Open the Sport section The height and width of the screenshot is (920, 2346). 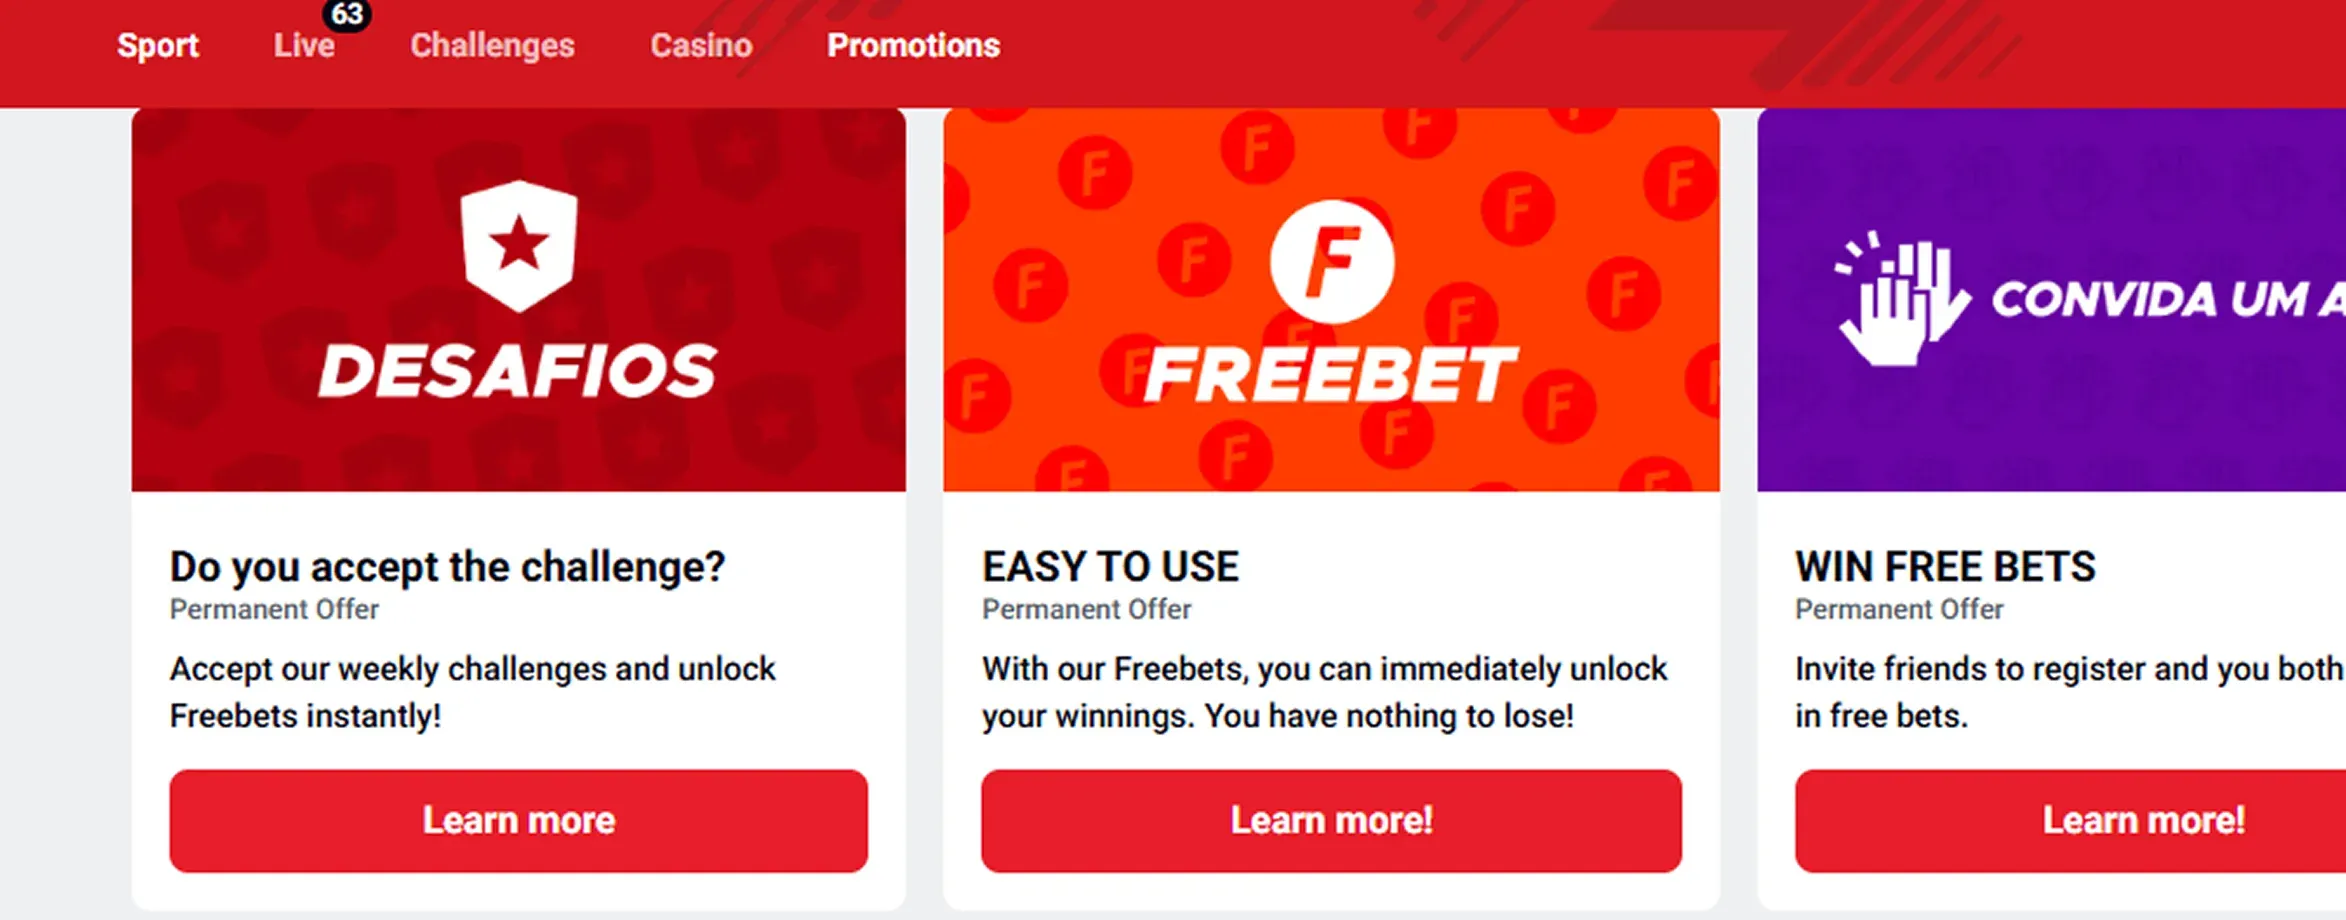click(x=158, y=45)
